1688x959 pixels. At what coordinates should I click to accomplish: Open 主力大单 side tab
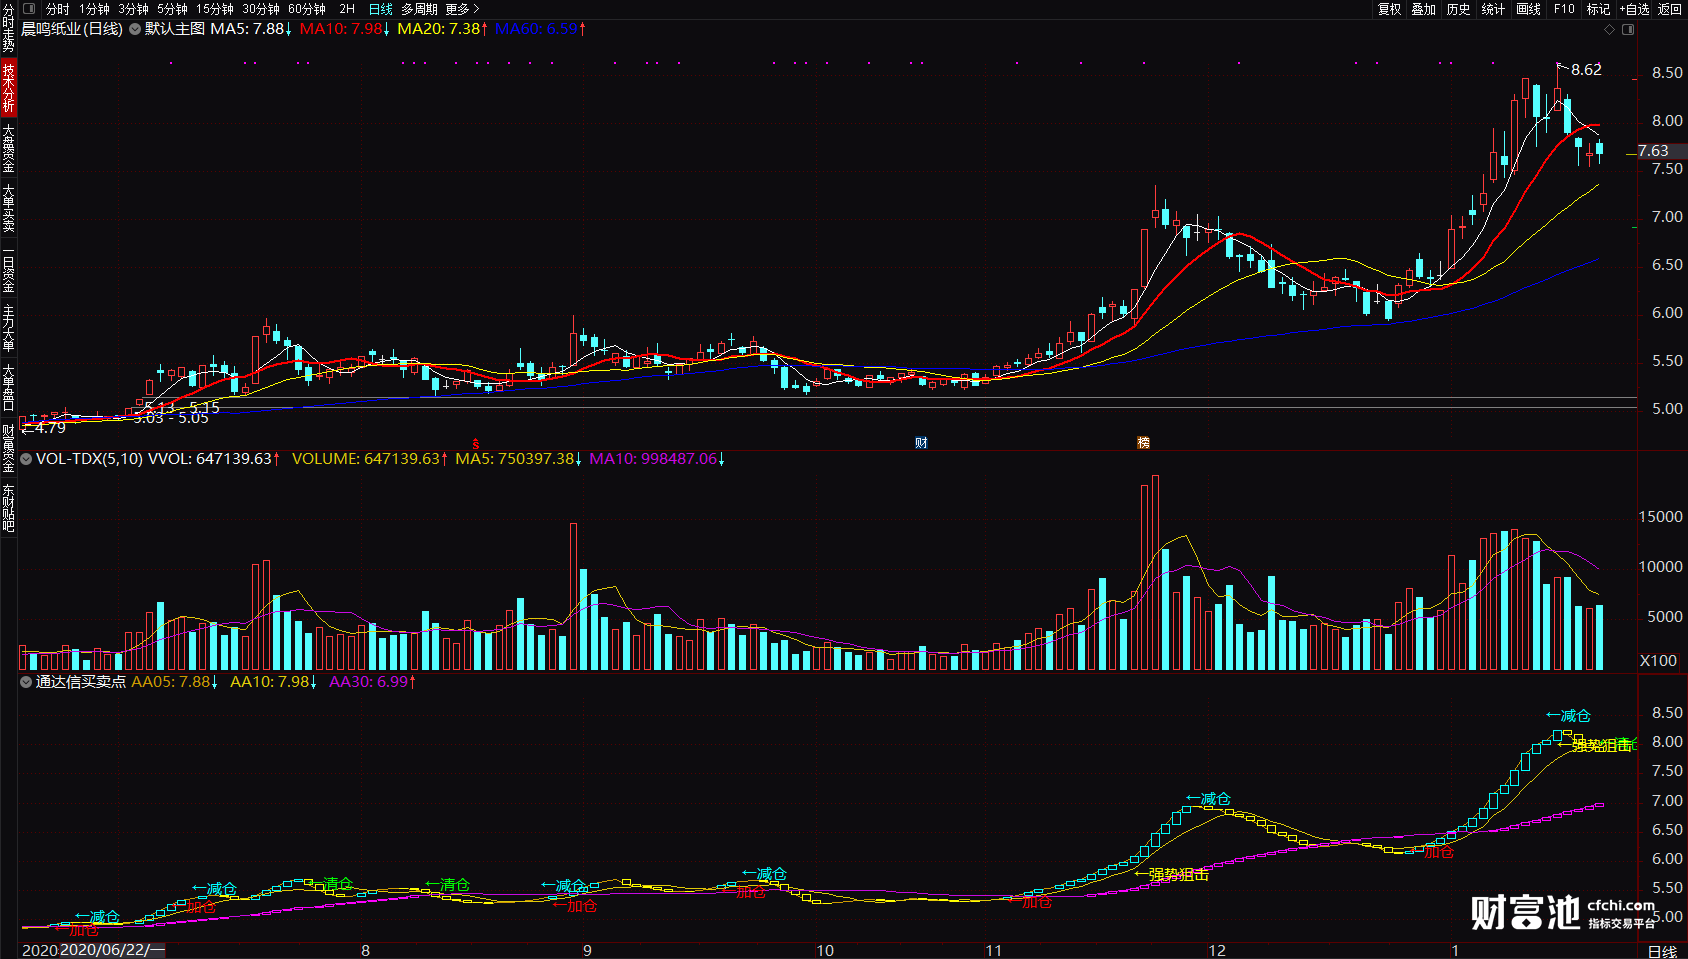8,328
